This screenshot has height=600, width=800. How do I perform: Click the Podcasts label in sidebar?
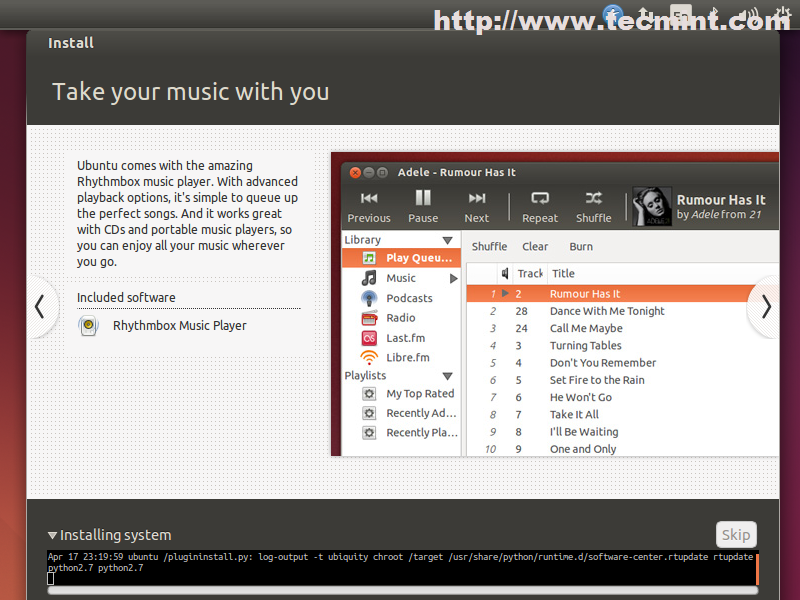coord(409,298)
